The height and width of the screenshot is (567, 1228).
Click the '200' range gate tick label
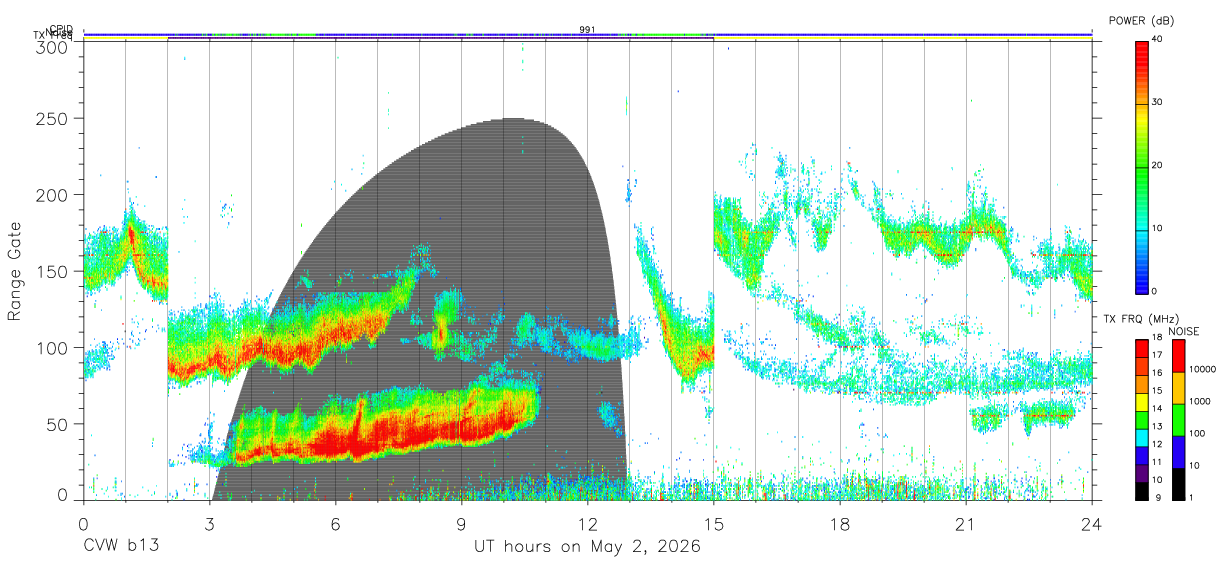point(52,194)
